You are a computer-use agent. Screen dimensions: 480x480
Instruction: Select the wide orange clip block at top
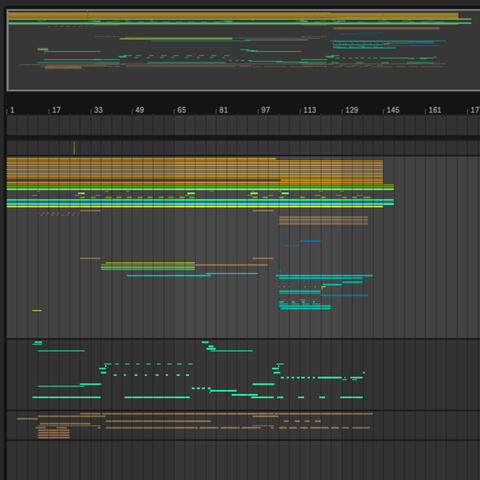[195, 170]
